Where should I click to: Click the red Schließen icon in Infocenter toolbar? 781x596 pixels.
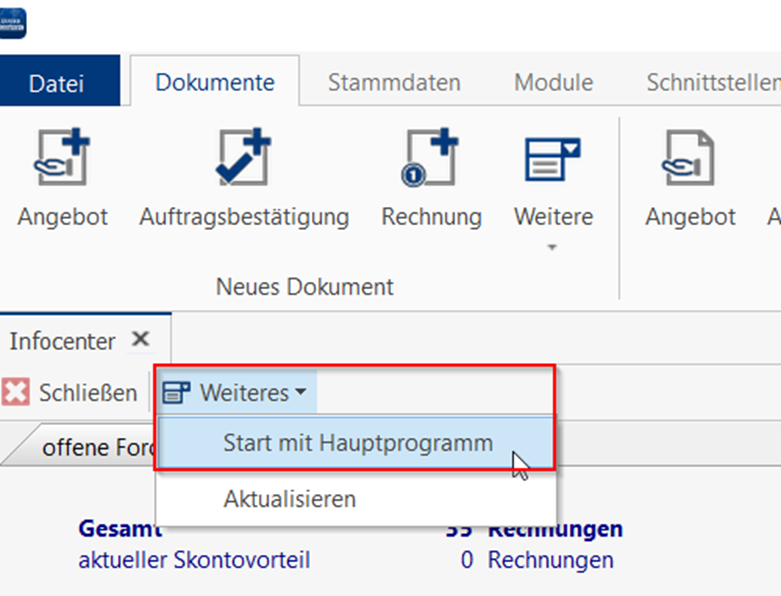point(16,393)
